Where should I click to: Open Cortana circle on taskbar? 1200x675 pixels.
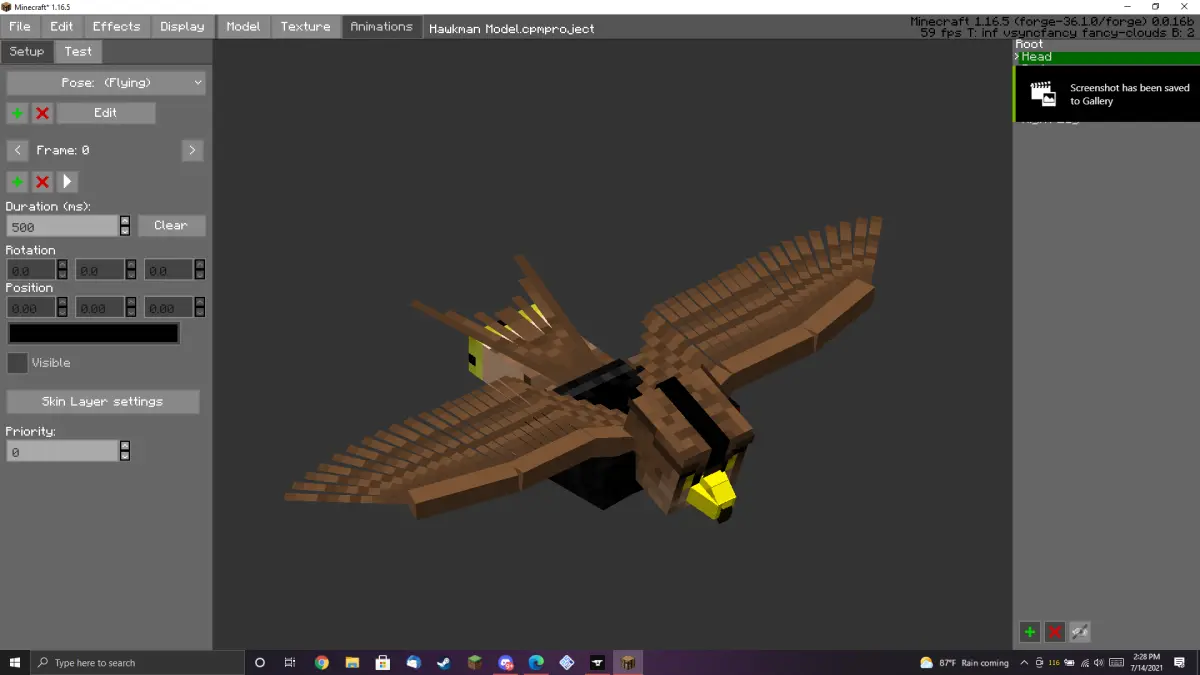(260, 663)
